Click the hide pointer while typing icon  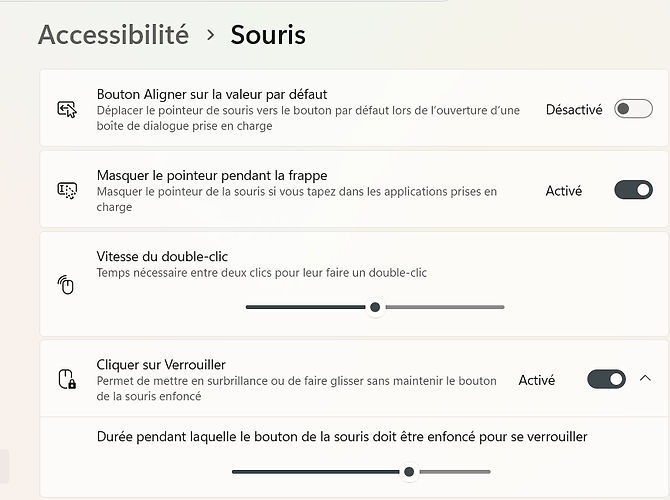click(x=67, y=190)
